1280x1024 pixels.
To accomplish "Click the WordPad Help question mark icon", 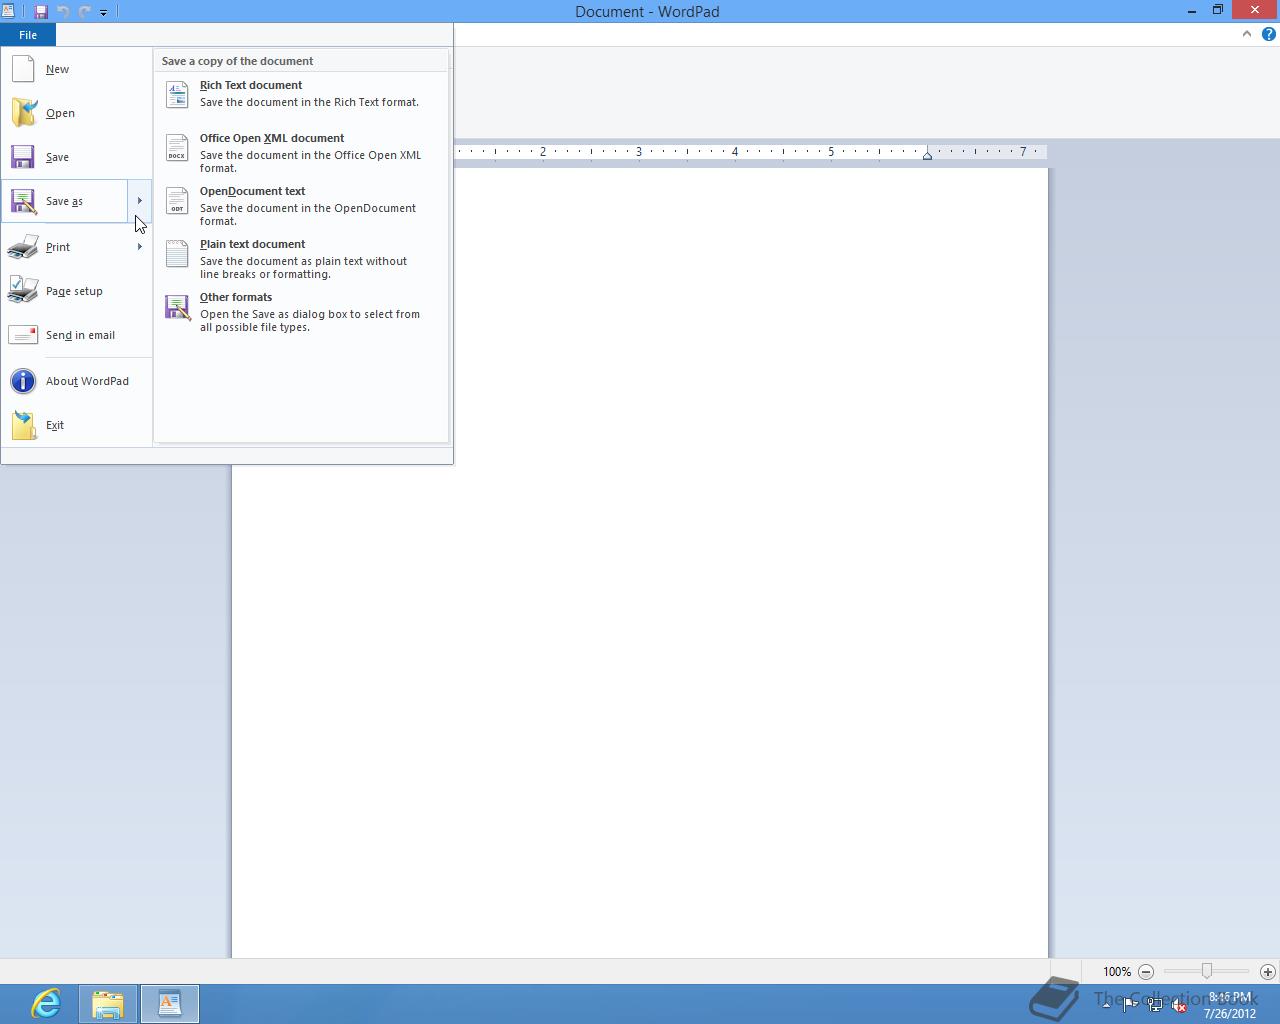I will coord(1268,34).
